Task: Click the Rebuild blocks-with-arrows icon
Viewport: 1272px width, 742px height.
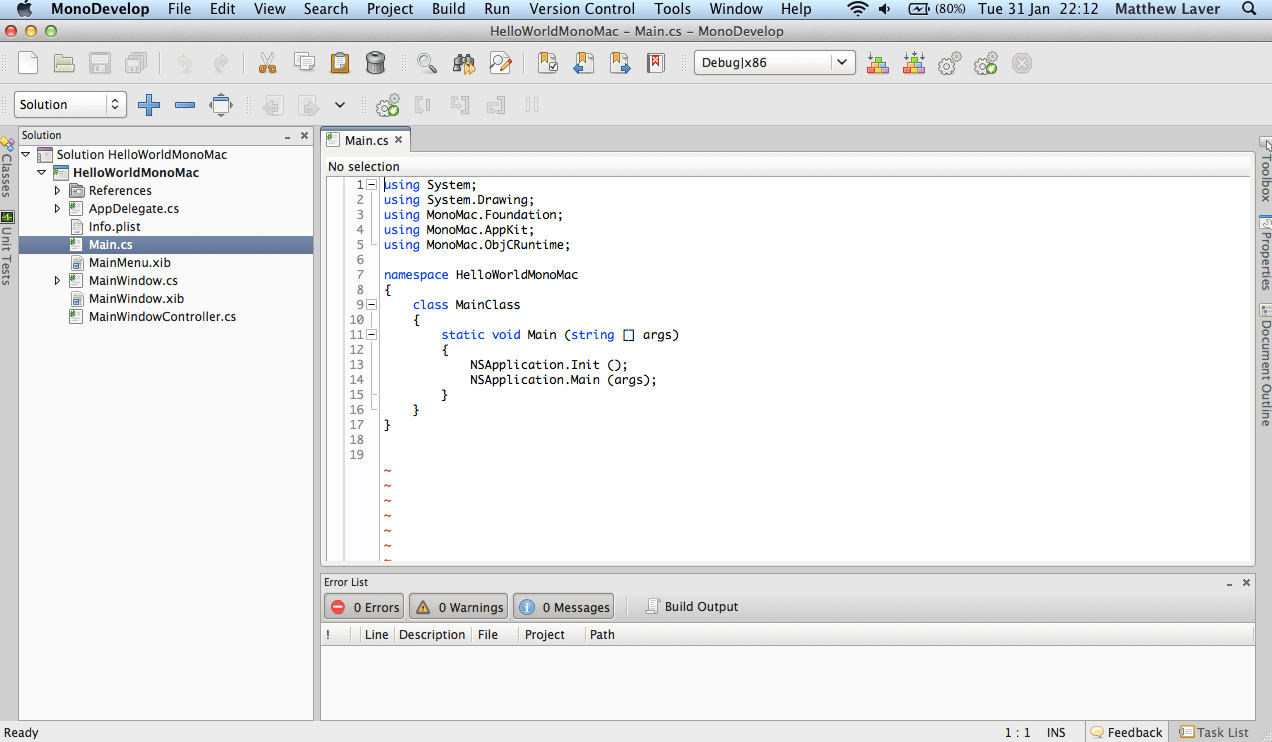Action: coord(914,63)
